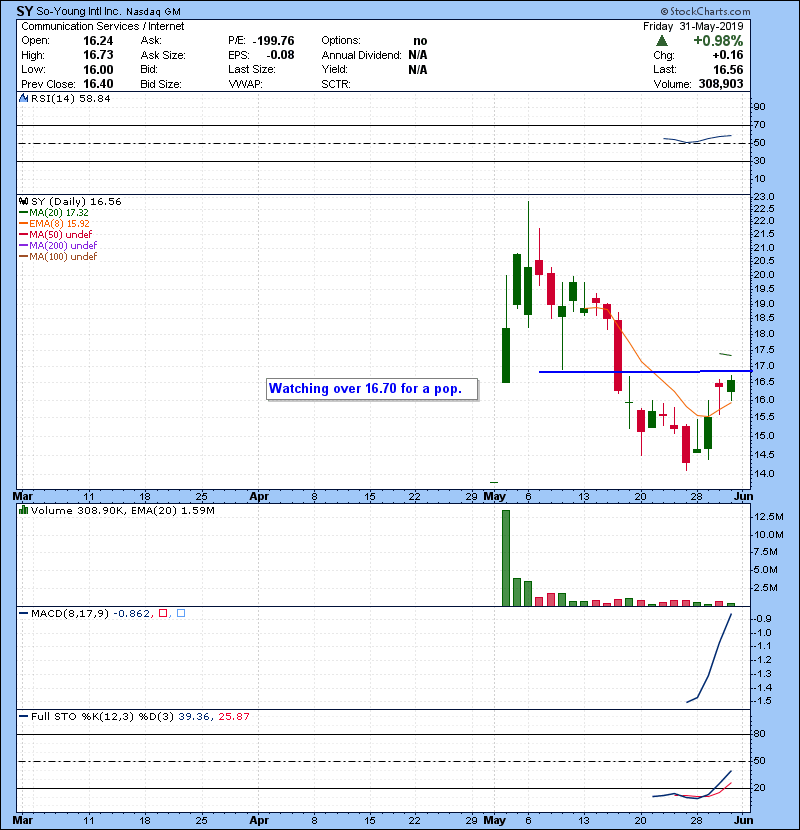Click the RSI(14) 58.84 indicator label
This screenshot has width=800, height=830.
pyautogui.click(x=70, y=98)
